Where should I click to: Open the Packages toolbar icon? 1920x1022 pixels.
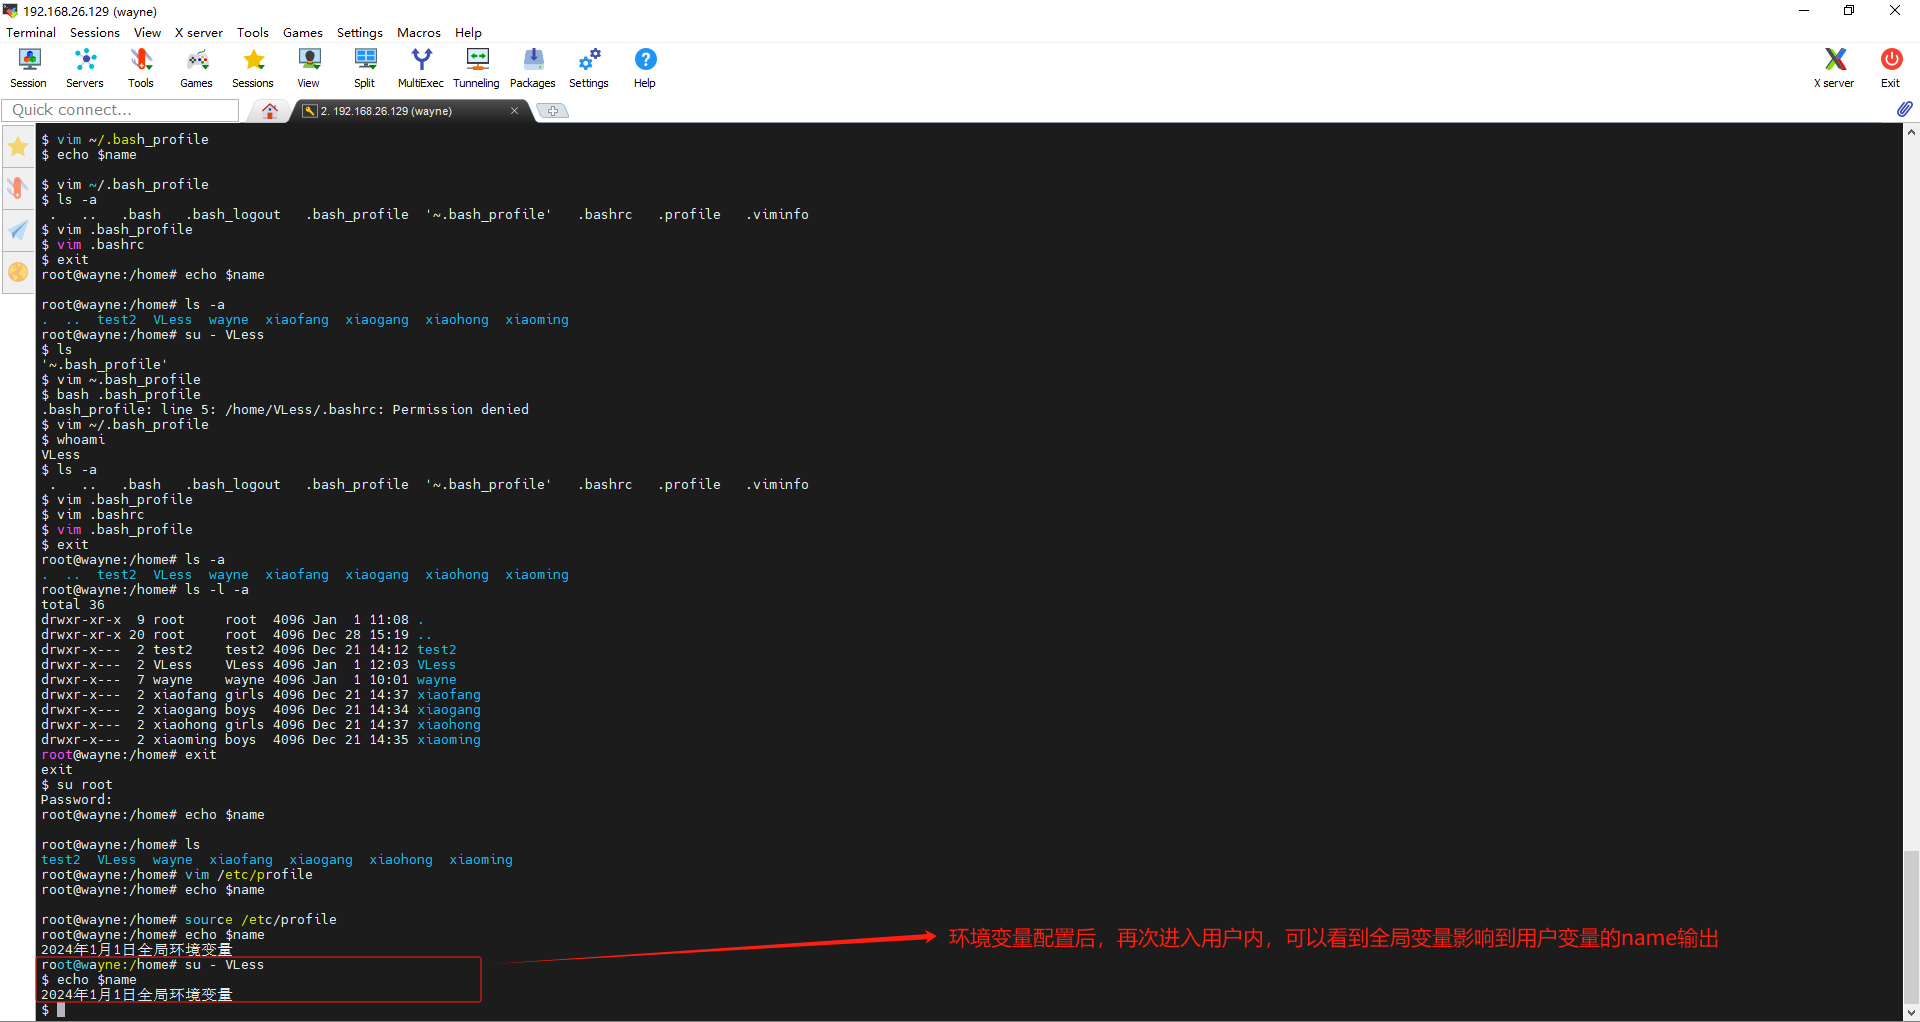pos(533,68)
